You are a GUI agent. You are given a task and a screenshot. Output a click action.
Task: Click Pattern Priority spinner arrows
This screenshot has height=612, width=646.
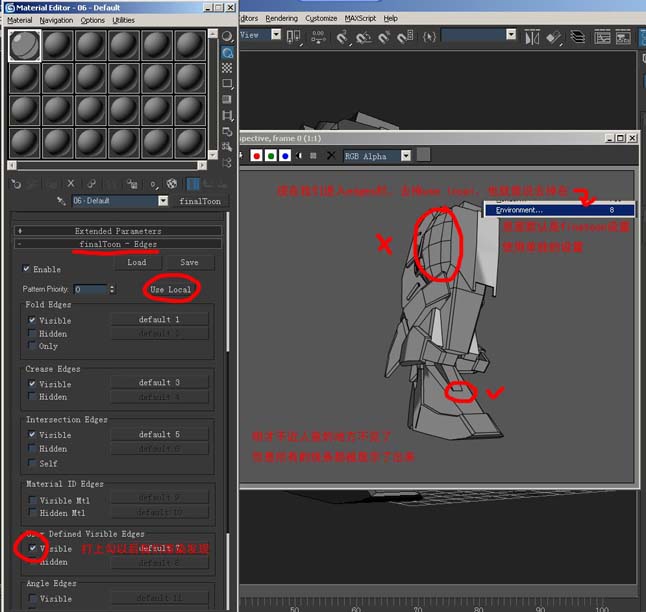pos(112,289)
